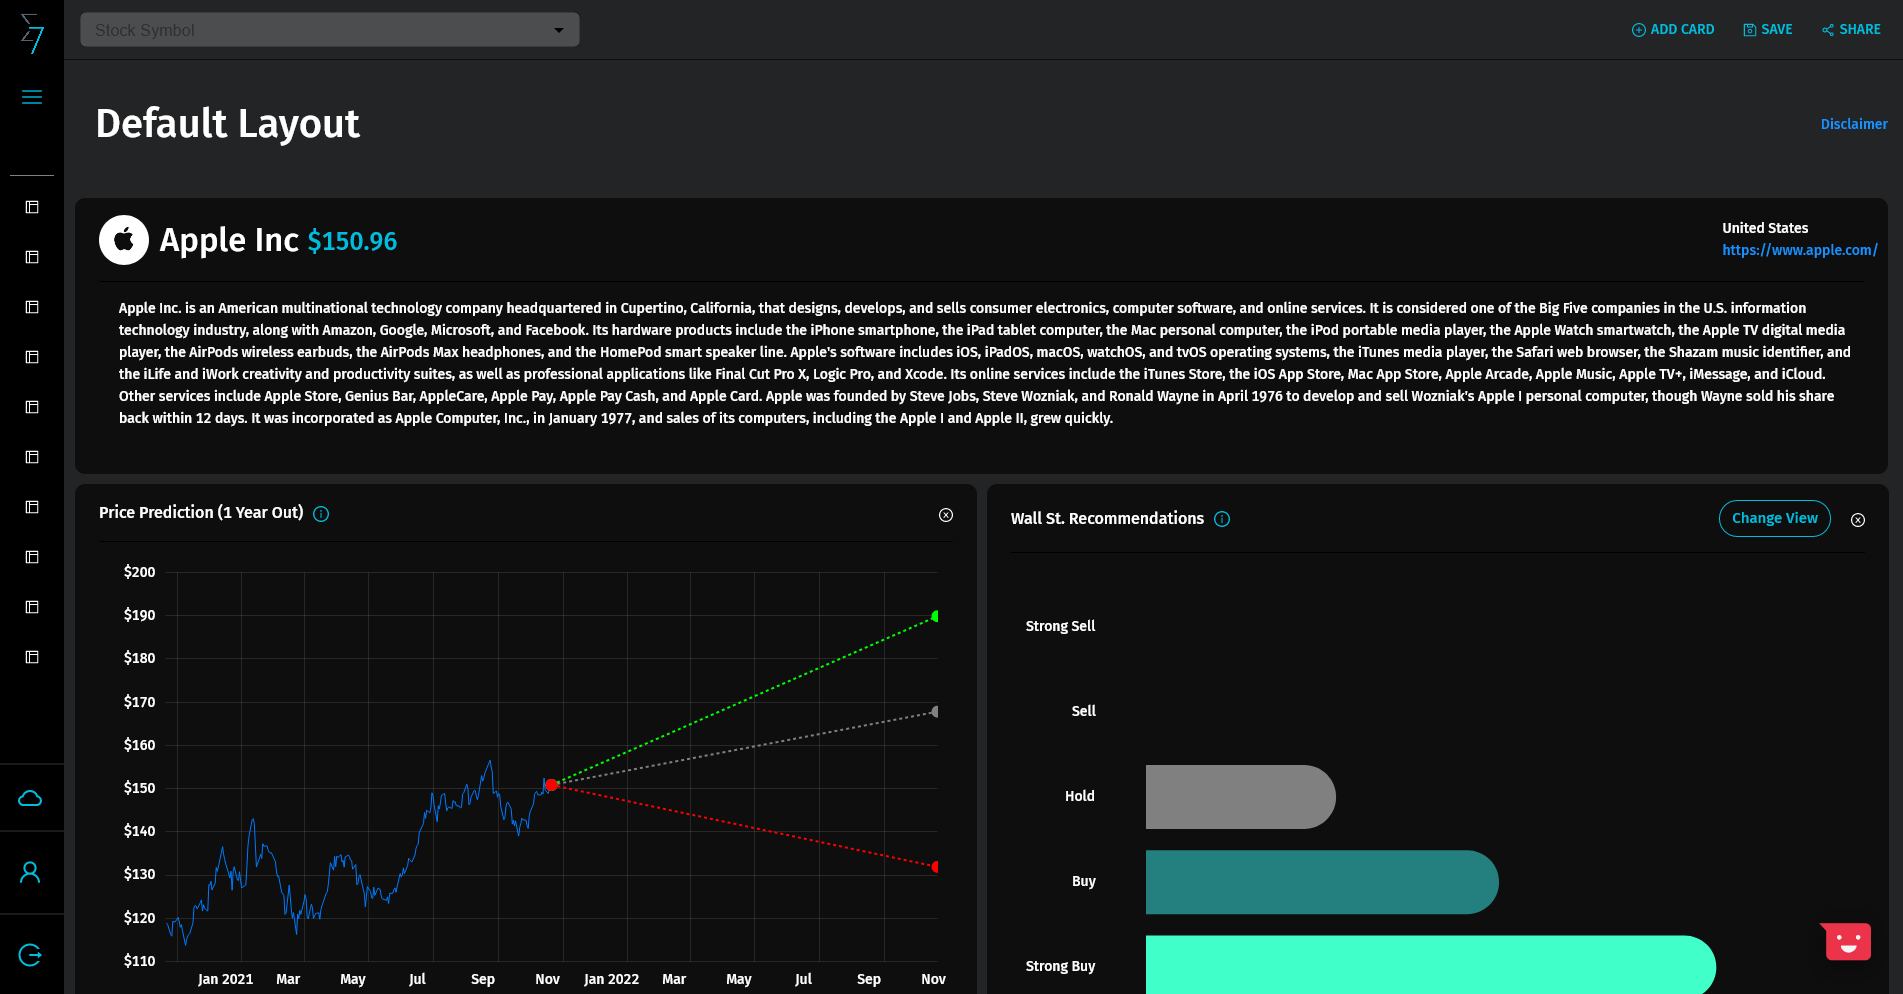Click the ninth layout icon in the sidebar

32,607
